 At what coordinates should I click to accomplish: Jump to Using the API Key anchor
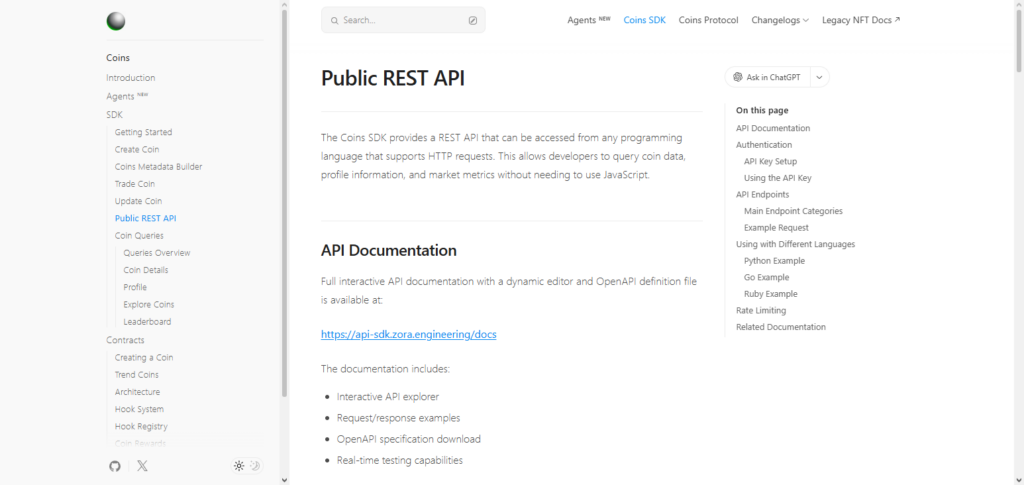pos(778,178)
